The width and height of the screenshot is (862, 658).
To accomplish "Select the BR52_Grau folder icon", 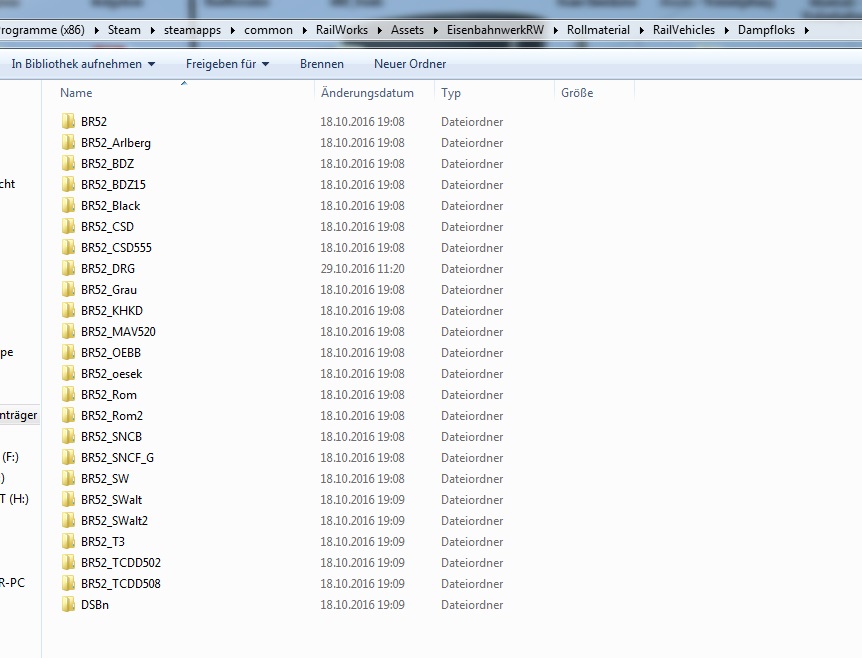I will coord(68,289).
